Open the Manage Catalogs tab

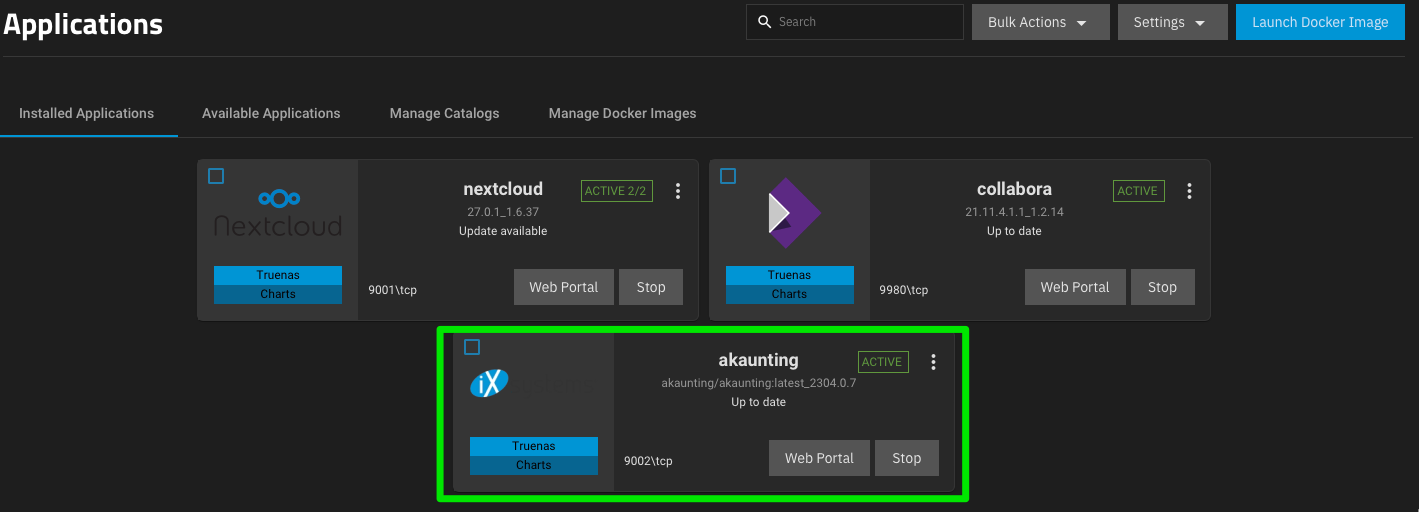coord(444,113)
